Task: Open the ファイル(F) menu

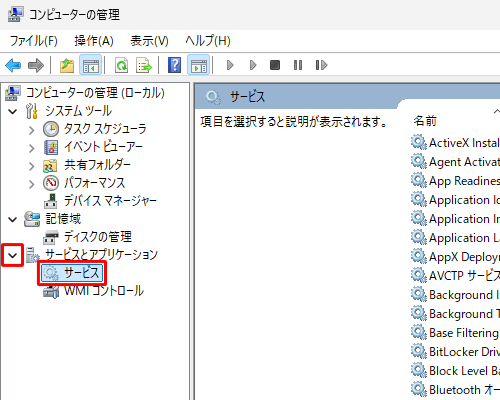Action: [34, 41]
